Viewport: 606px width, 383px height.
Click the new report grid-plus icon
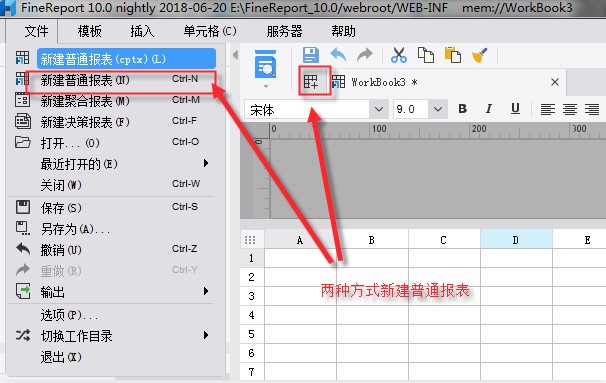pos(311,81)
